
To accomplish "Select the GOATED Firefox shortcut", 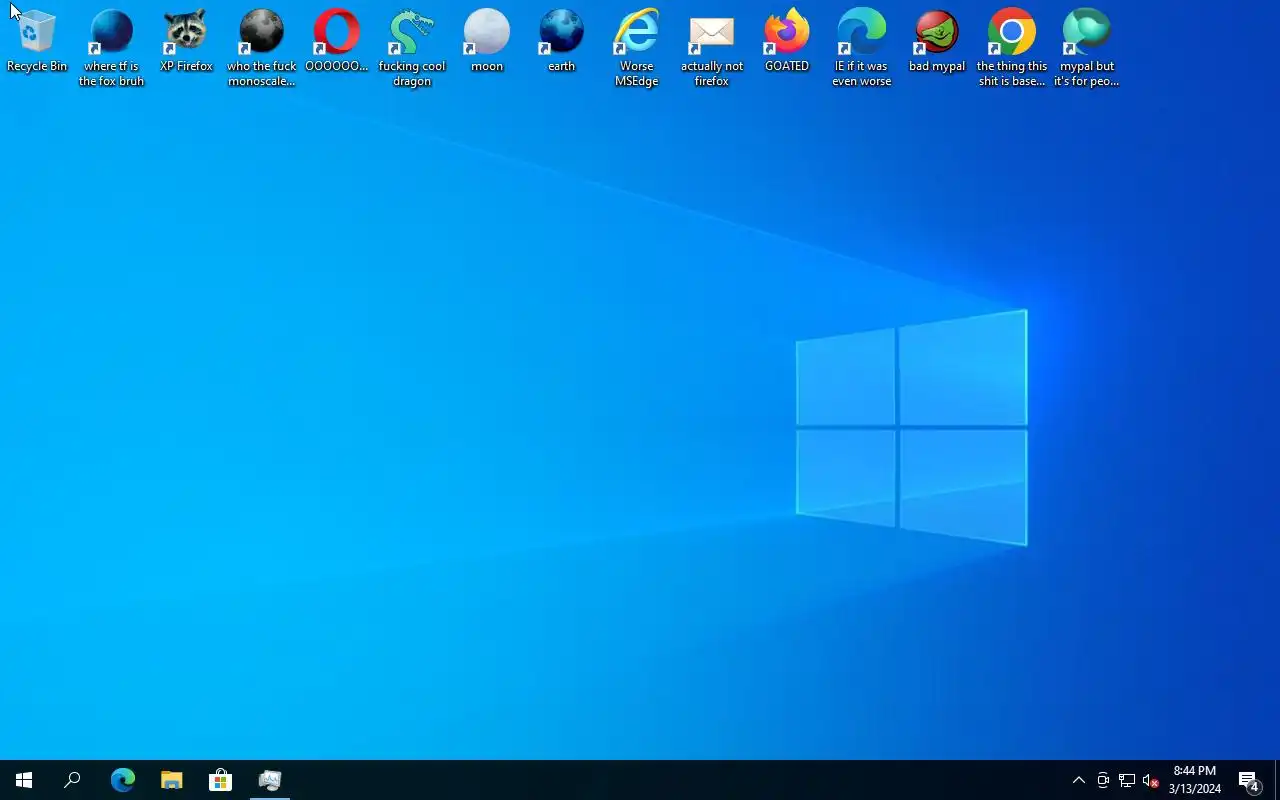I will [x=787, y=41].
